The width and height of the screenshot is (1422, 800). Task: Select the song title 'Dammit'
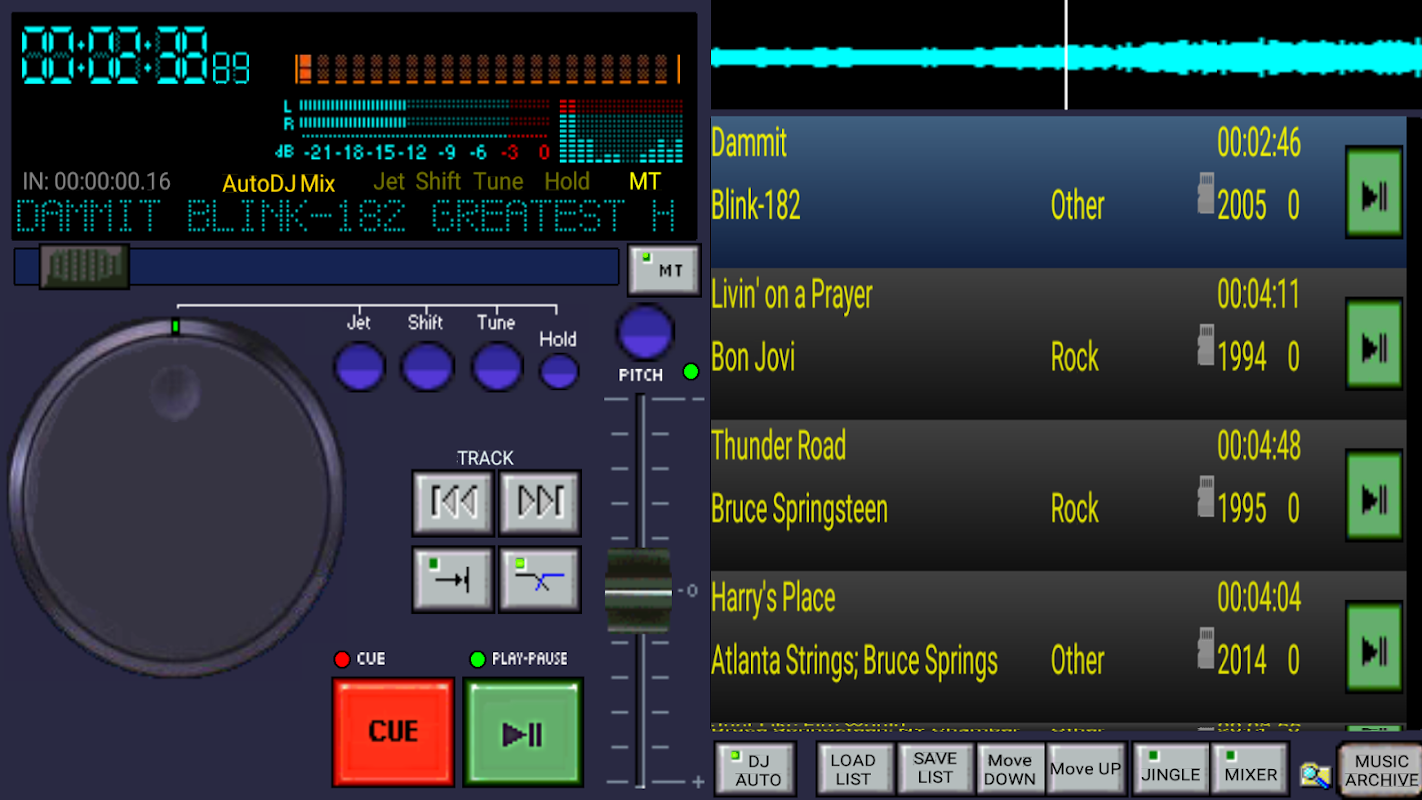coord(749,143)
